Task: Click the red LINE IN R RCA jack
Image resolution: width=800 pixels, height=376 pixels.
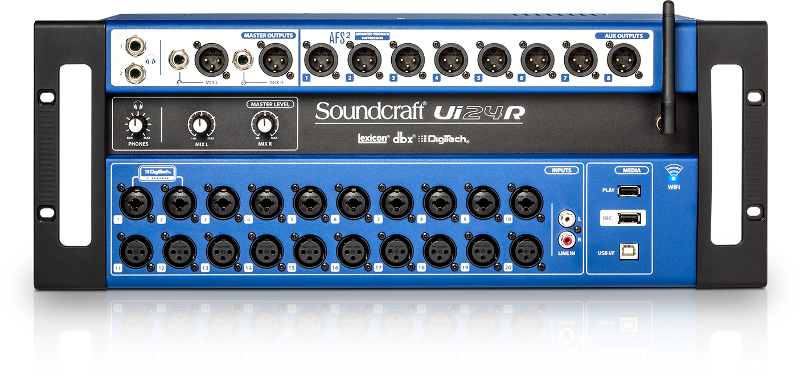Action: click(x=566, y=239)
